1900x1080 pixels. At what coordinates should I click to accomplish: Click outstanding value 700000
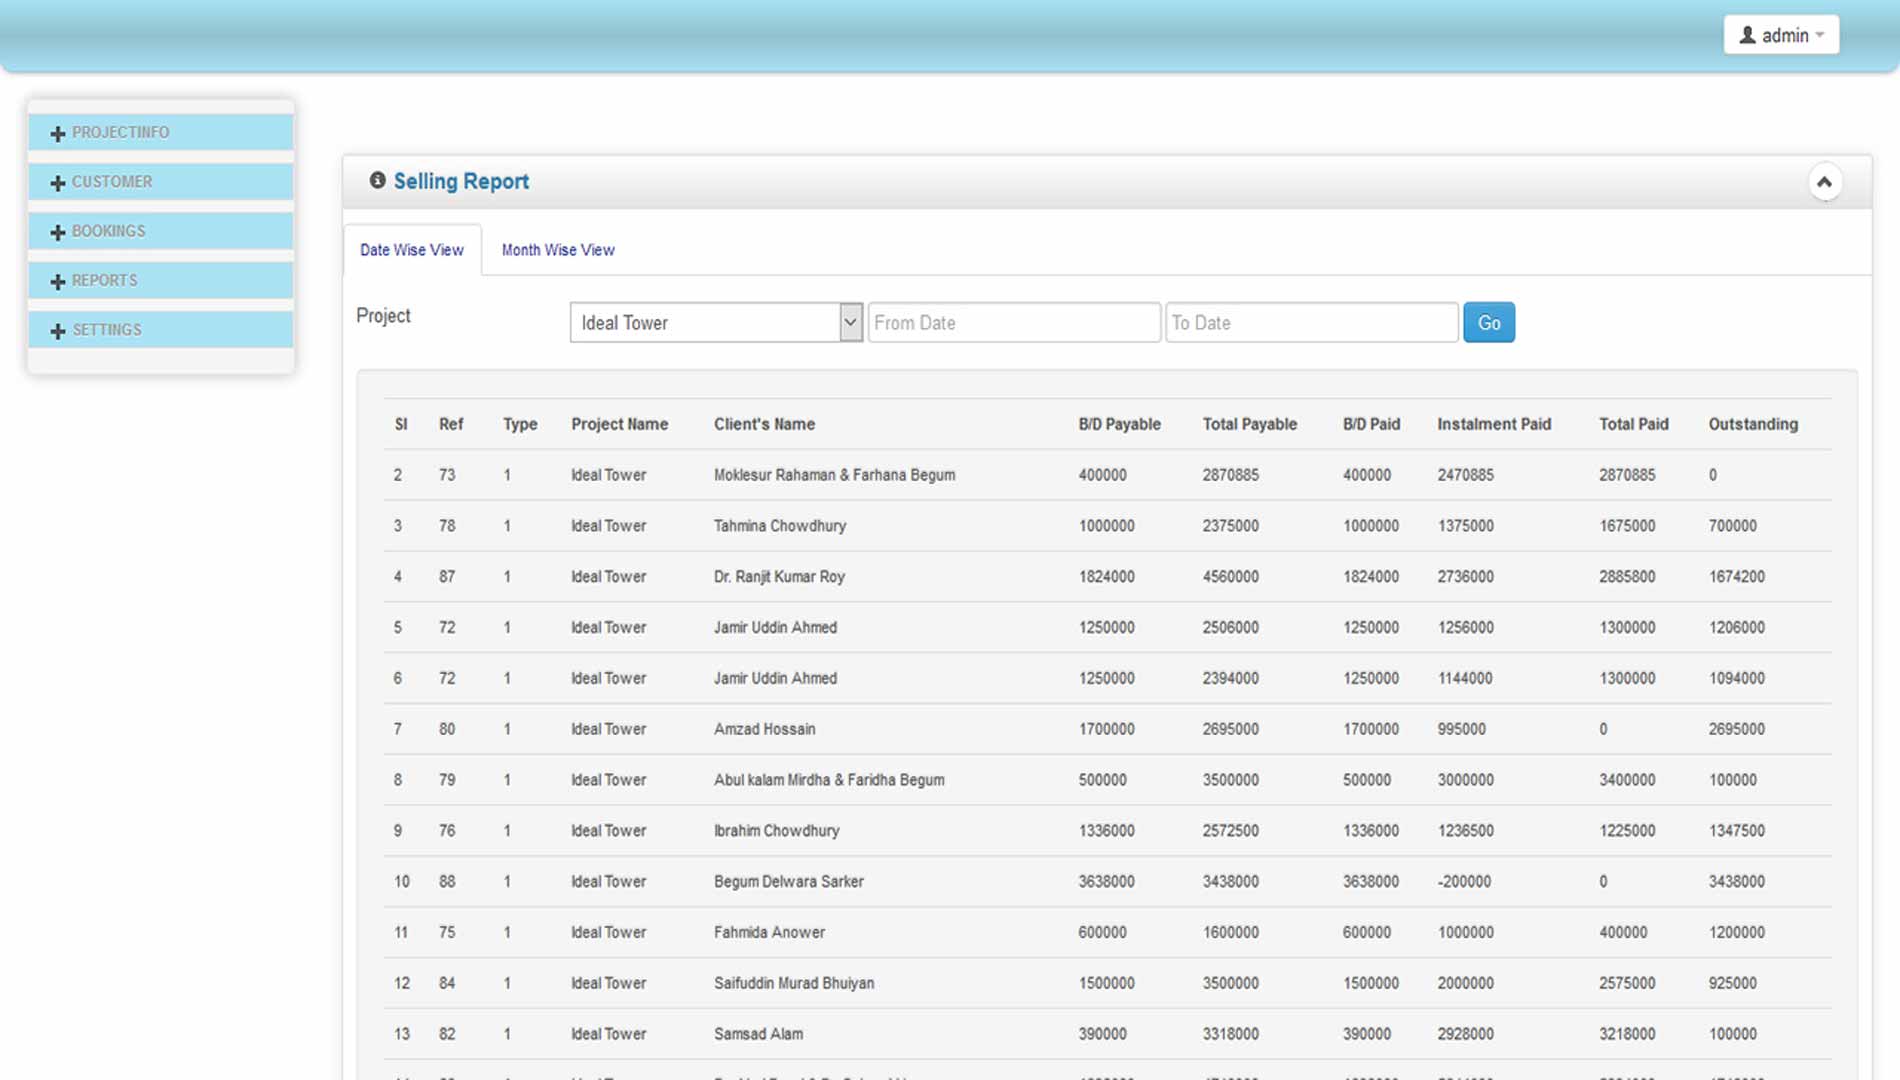tap(1732, 526)
